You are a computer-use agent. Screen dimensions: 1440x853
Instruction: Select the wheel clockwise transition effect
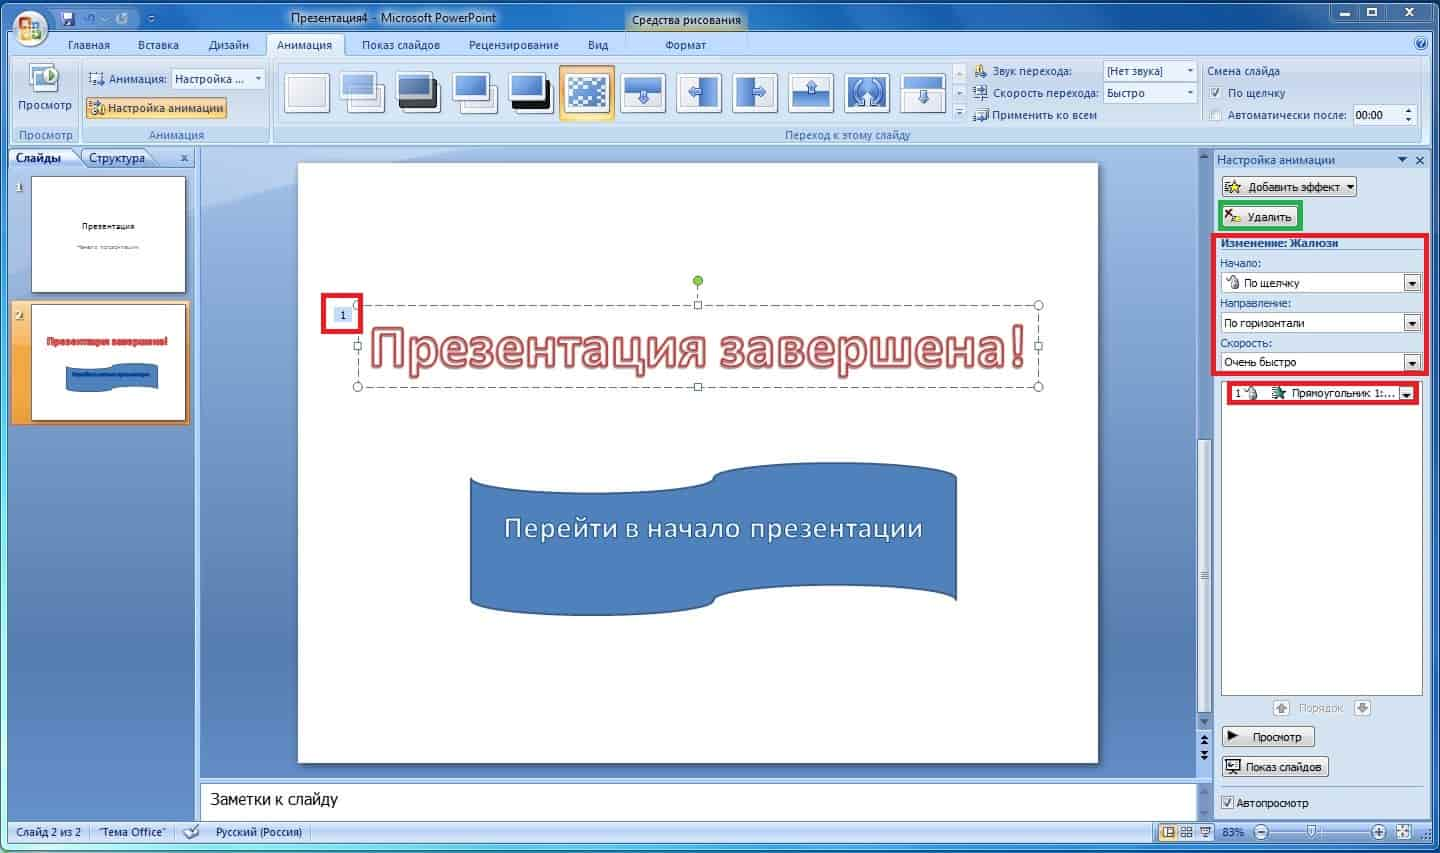pos(868,93)
